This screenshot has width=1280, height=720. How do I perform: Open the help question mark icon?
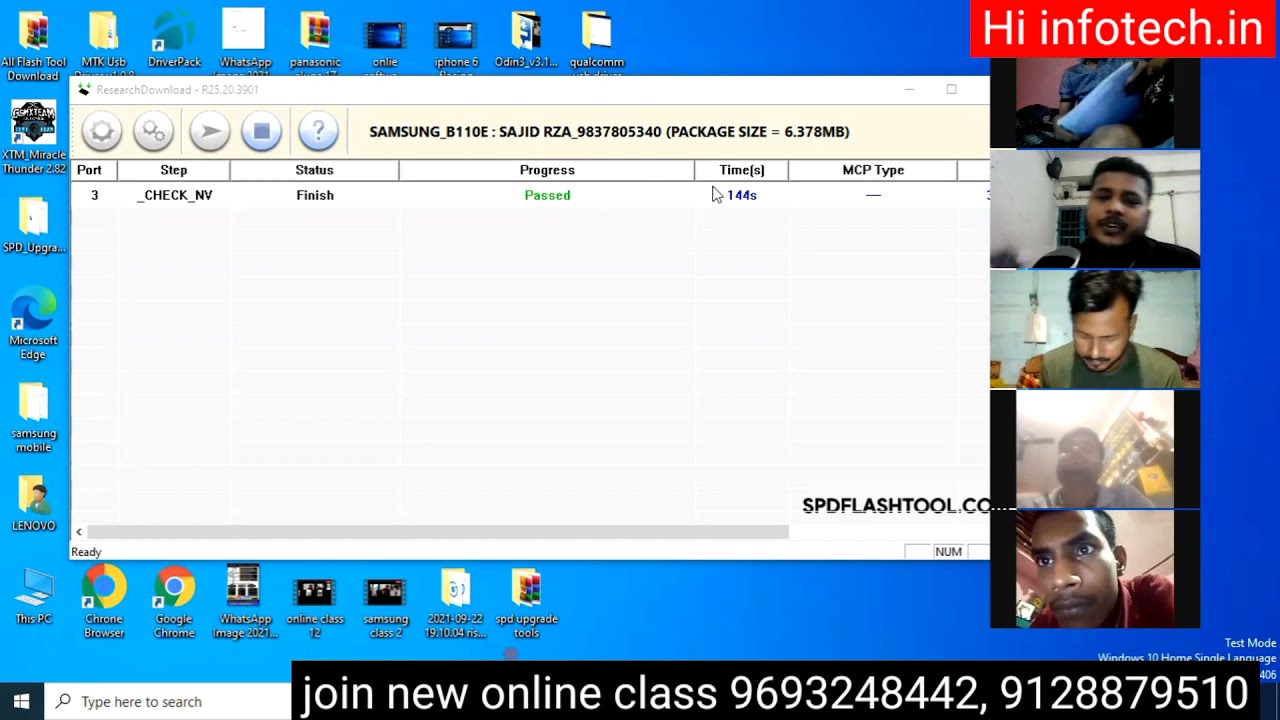coord(318,131)
